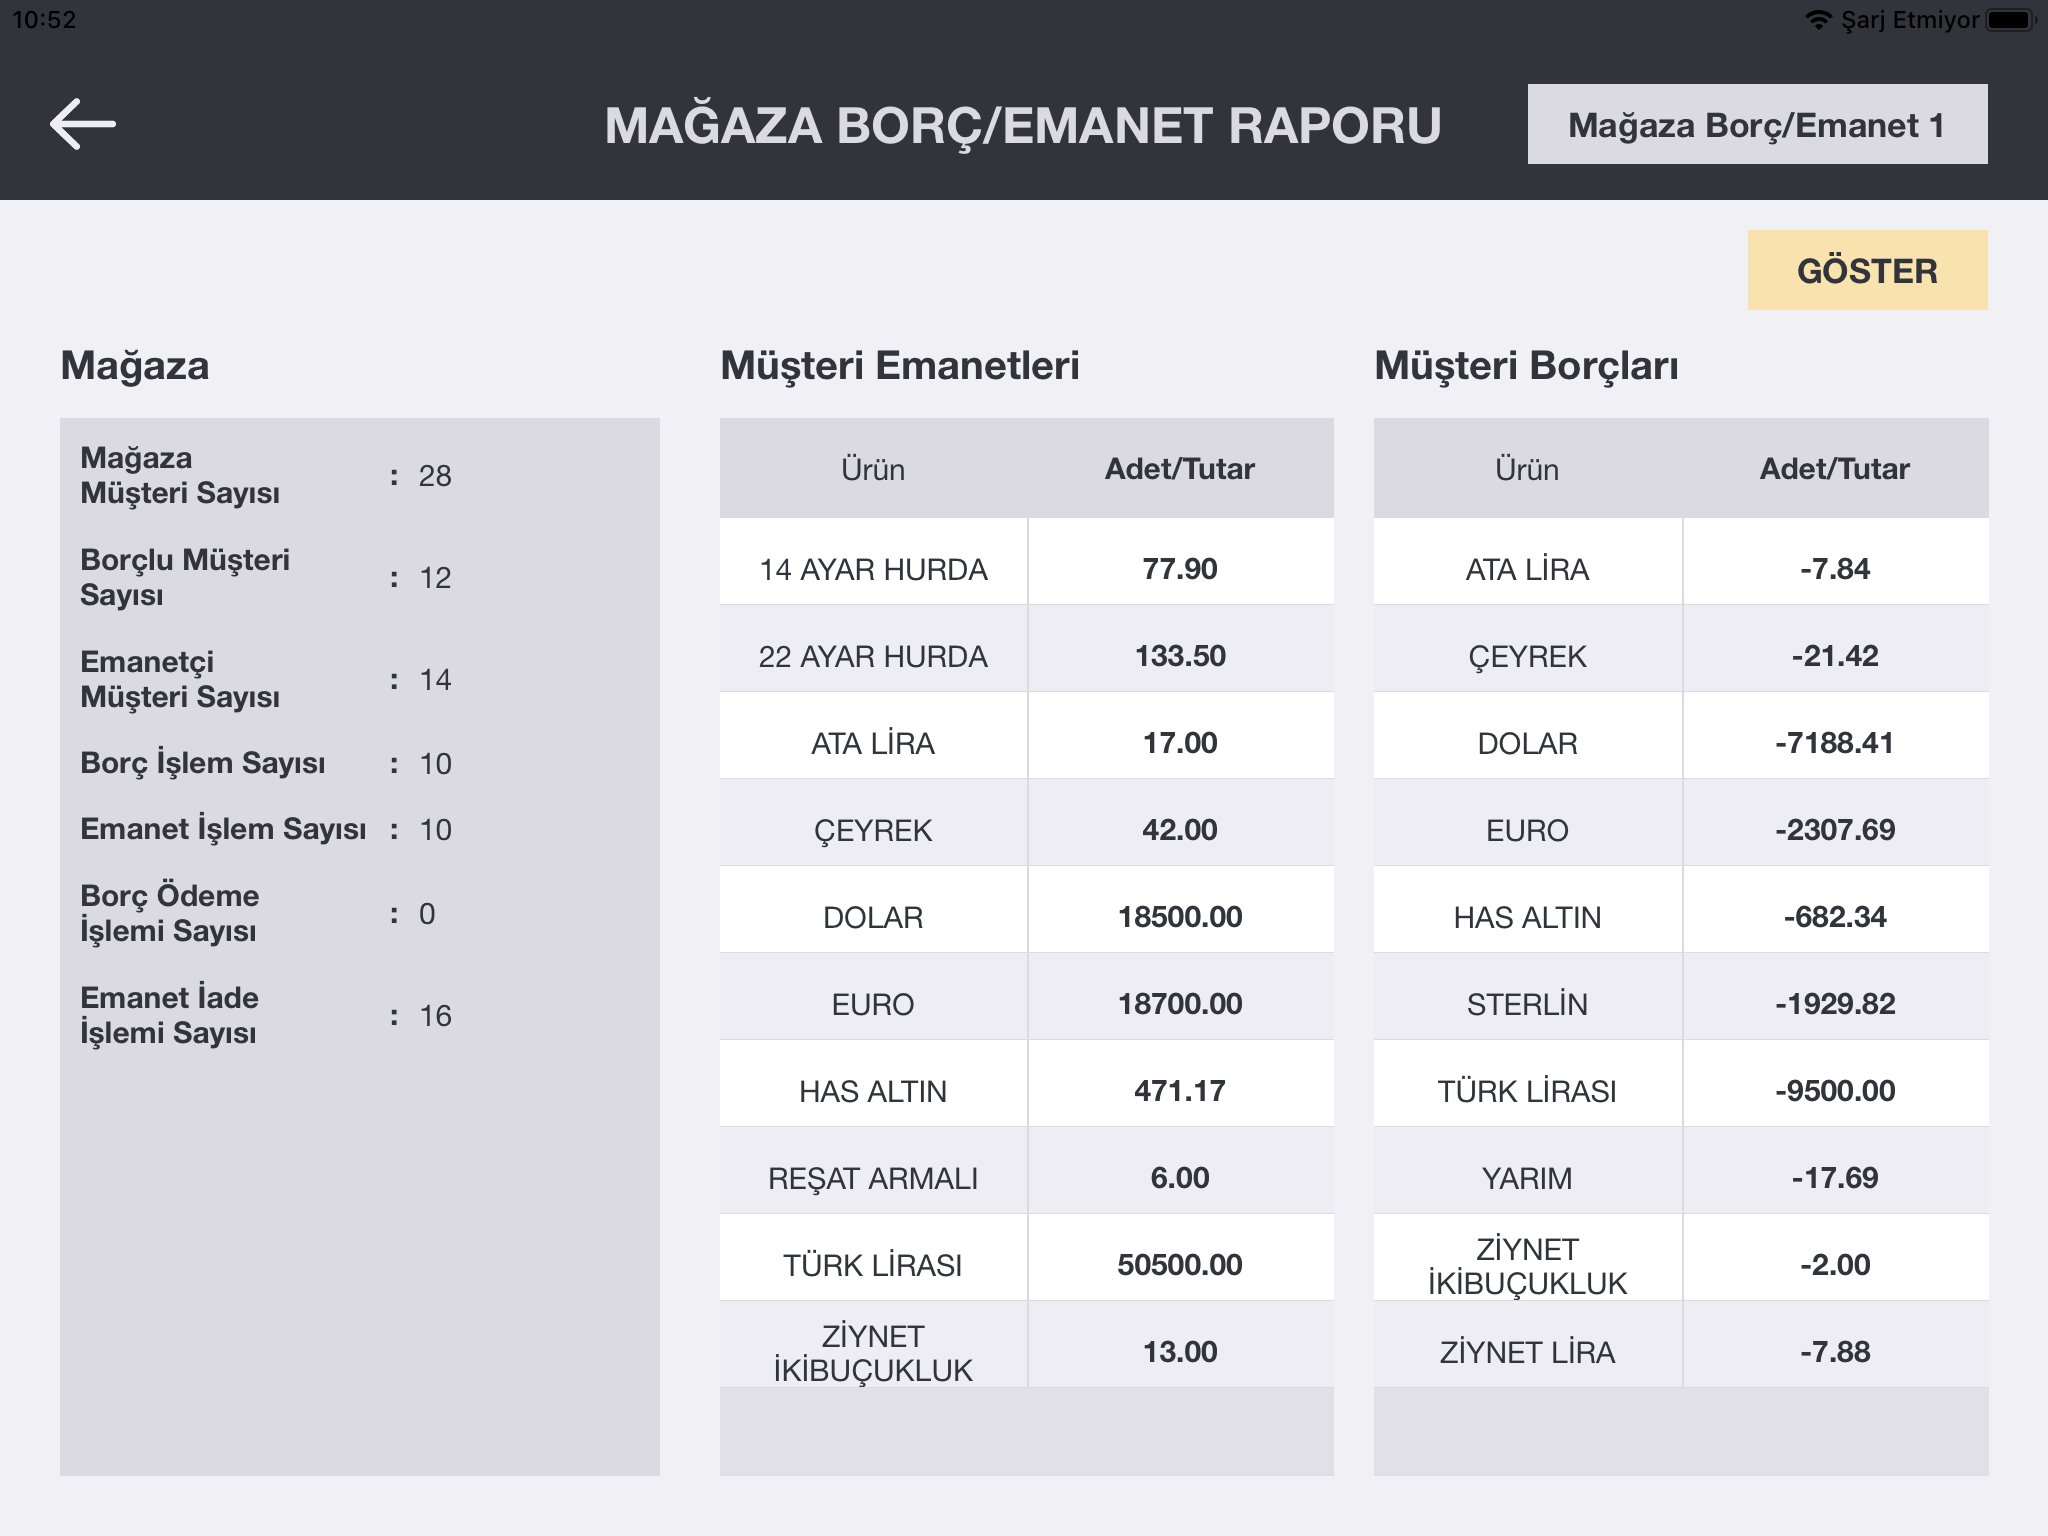Click Adet/Tutar header in Müşteri Borçları table
This screenshot has width=2048, height=1536.
tap(1835, 469)
